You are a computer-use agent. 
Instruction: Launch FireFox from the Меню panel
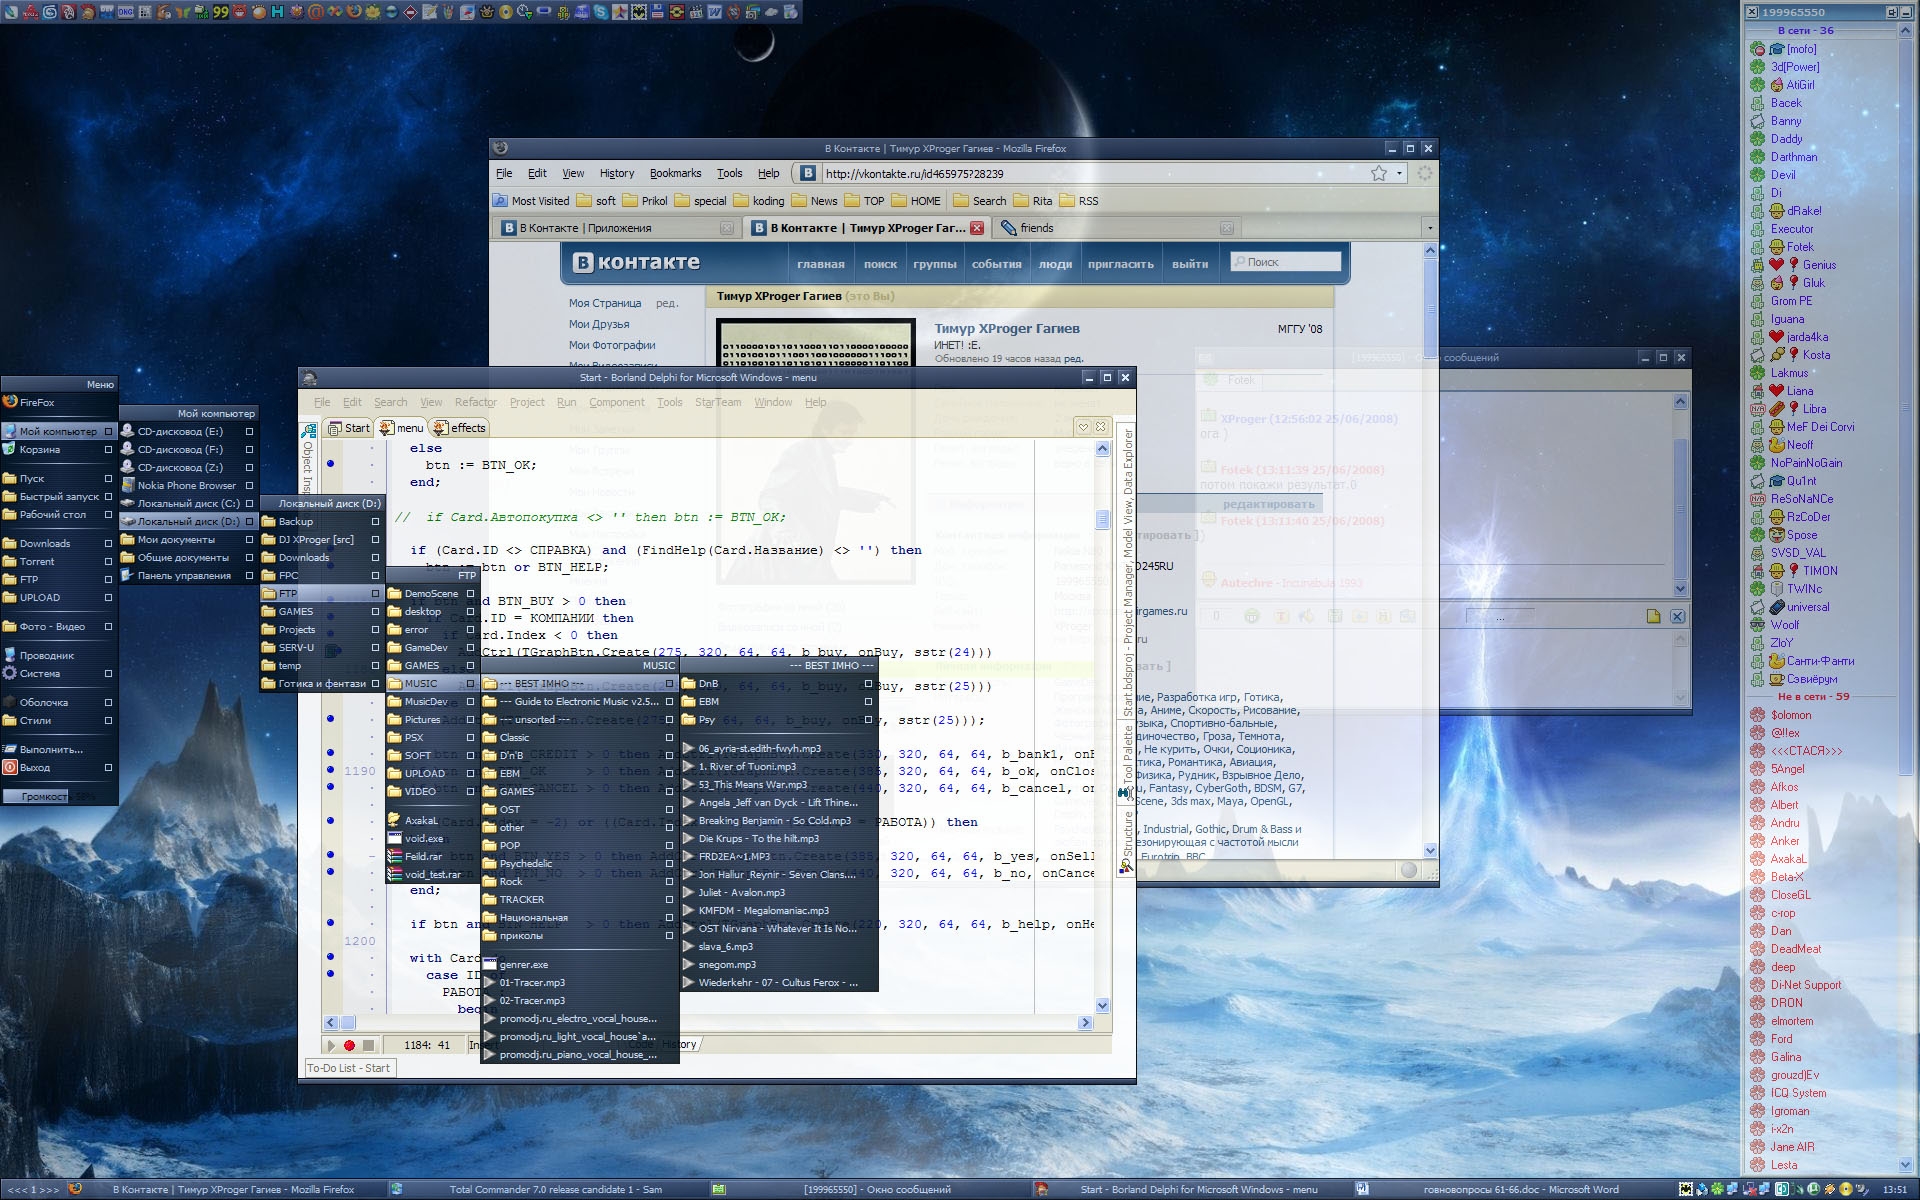58,402
